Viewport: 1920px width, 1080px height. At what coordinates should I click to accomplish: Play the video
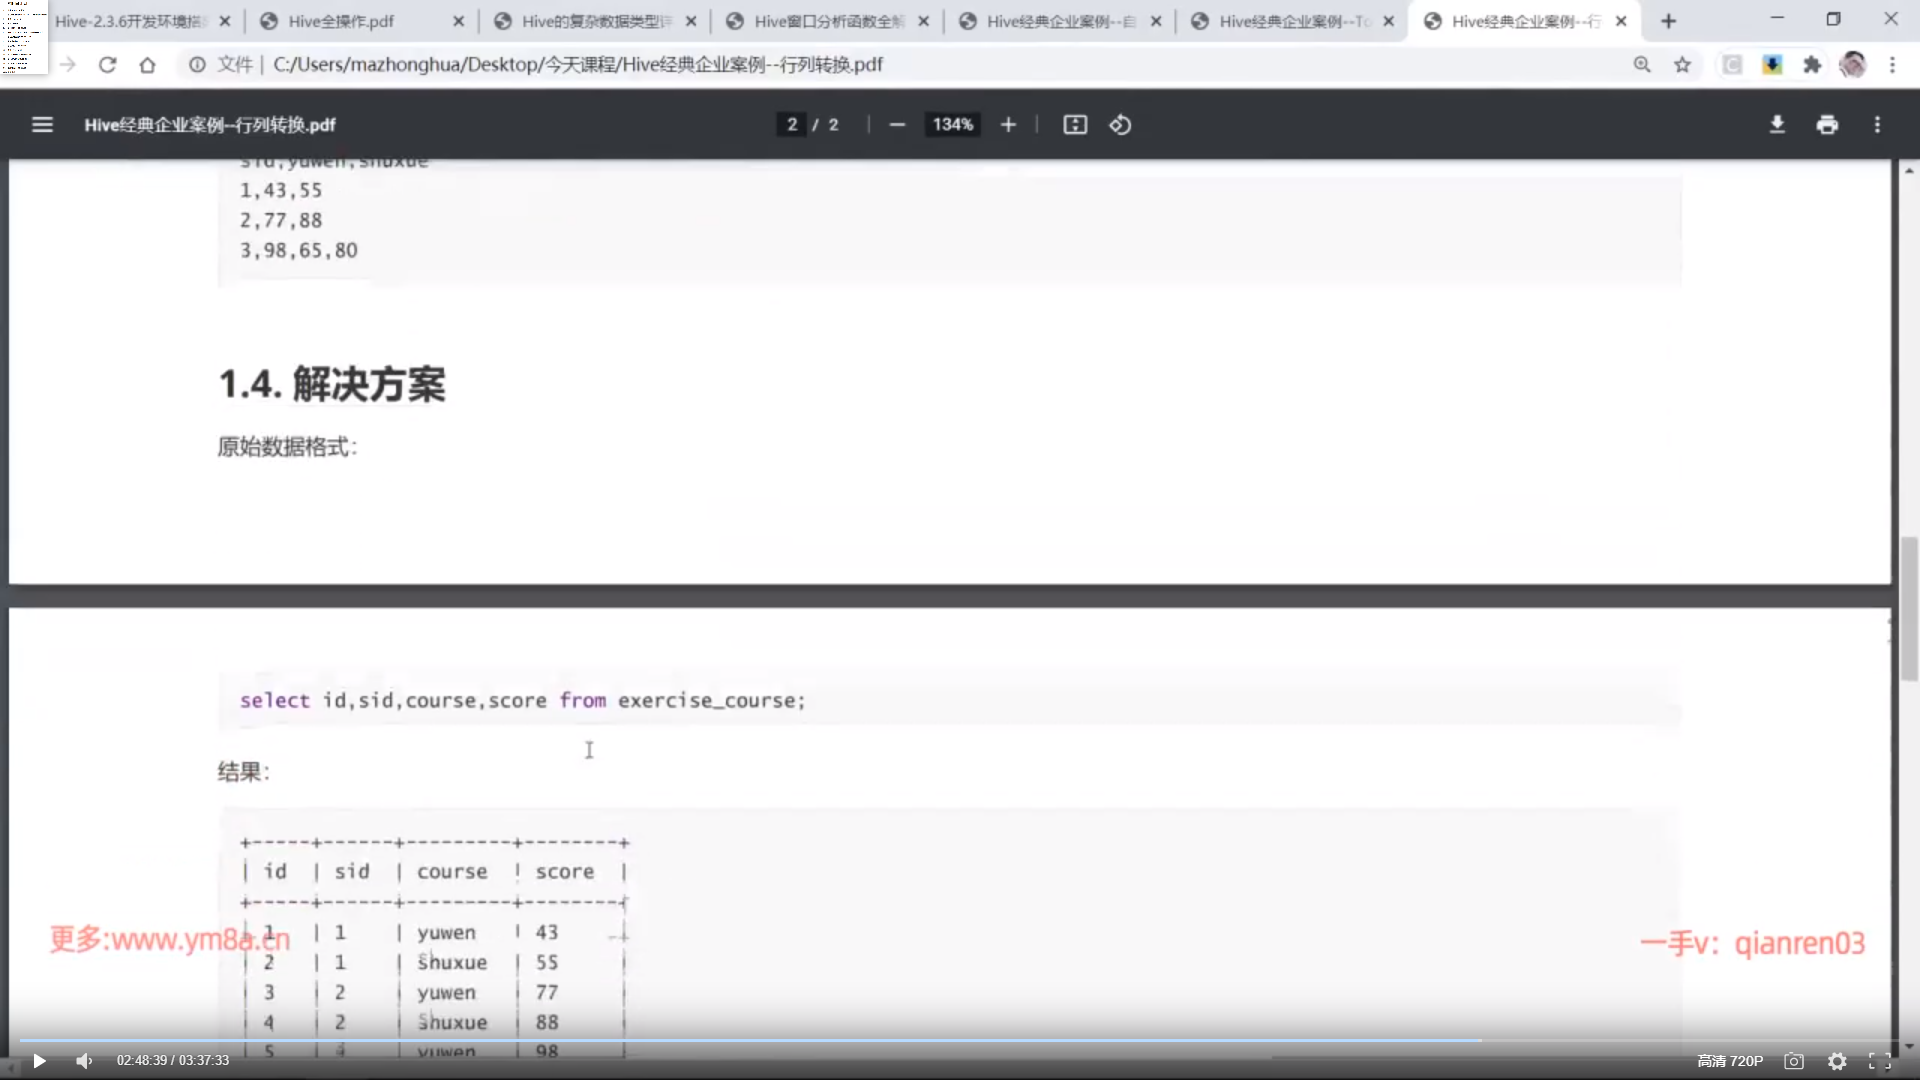click(39, 1061)
